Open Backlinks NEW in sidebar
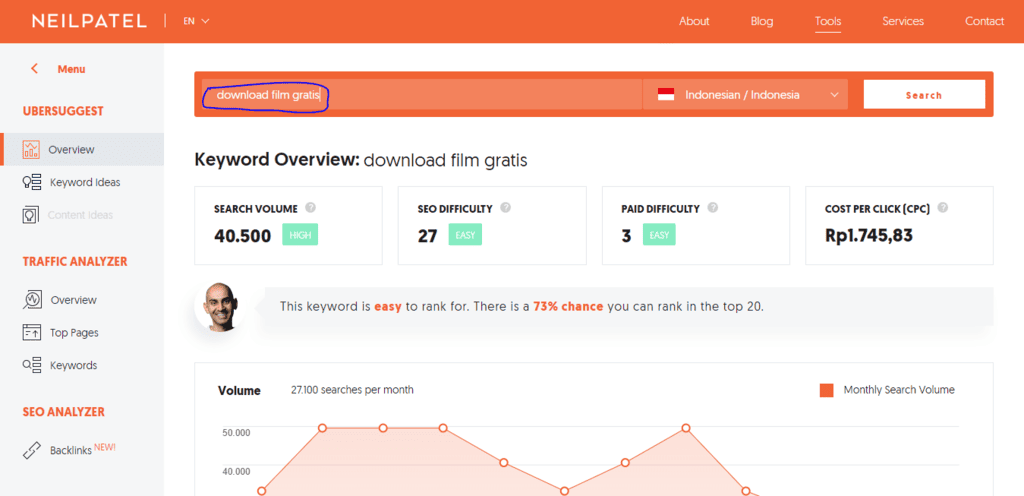Image resolution: width=1024 pixels, height=496 pixels. coord(82,450)
